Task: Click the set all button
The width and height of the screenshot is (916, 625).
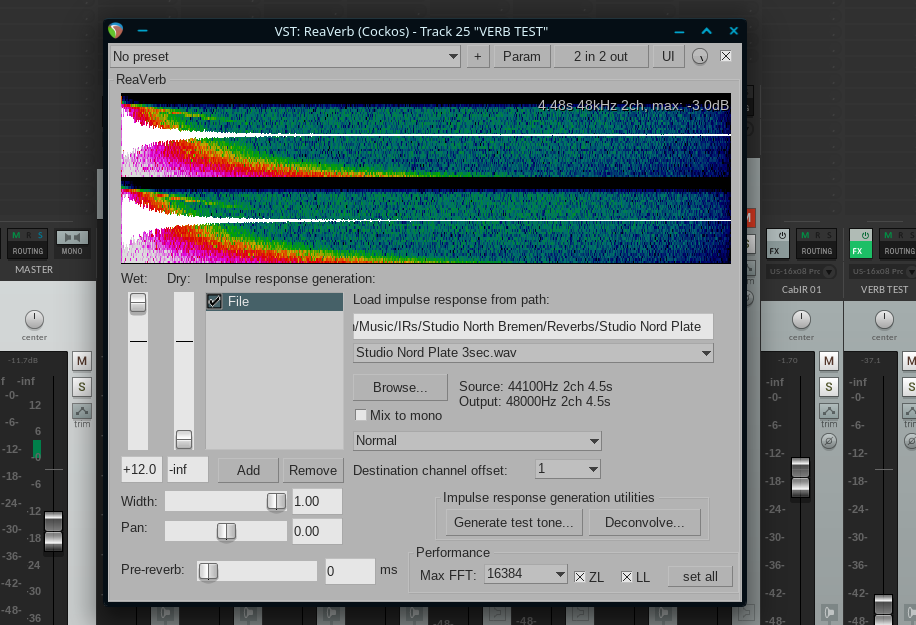Action: (700, 577)
